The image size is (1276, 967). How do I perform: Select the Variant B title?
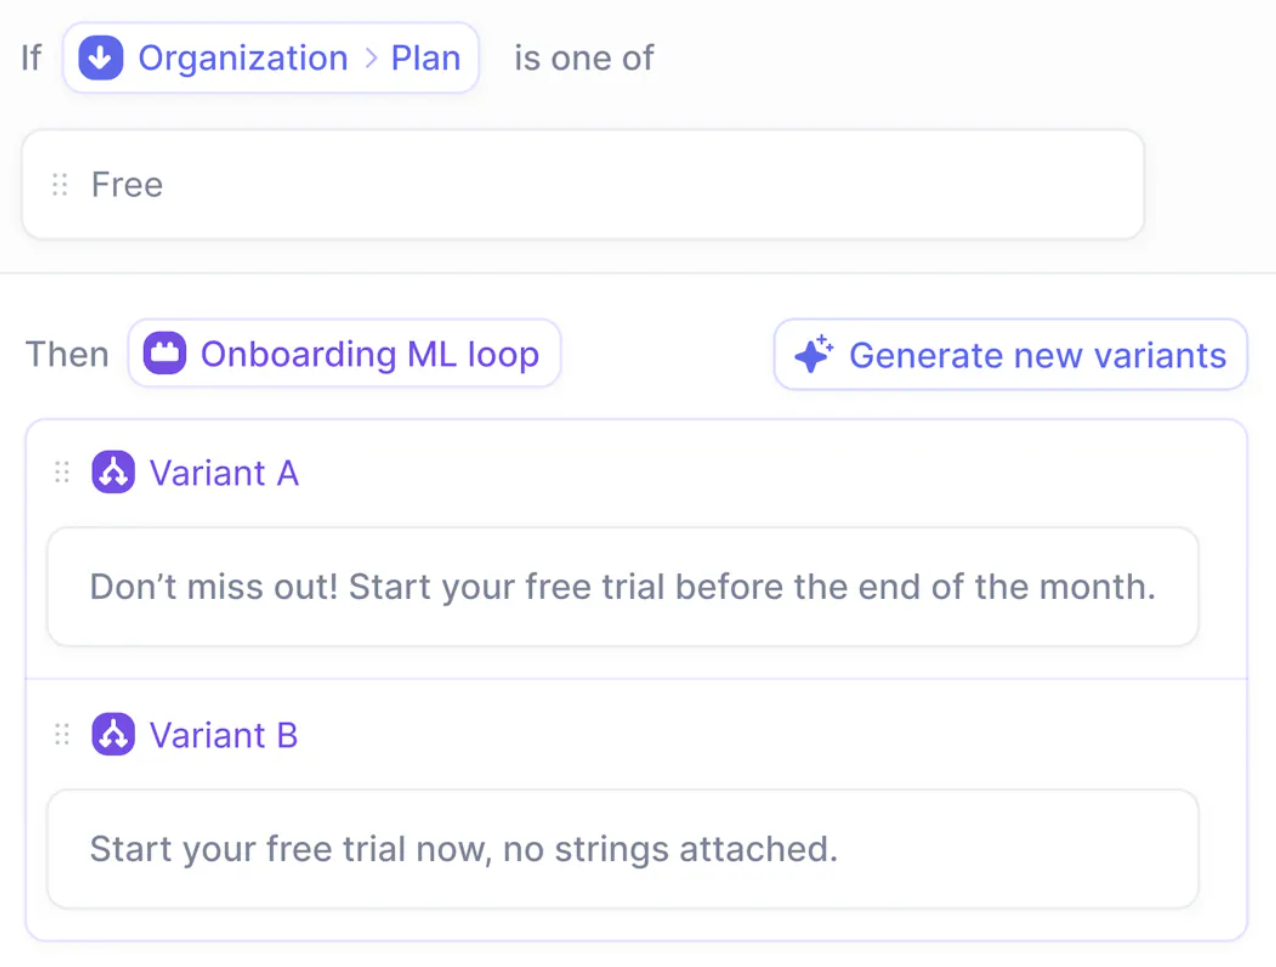pos(224,735)
